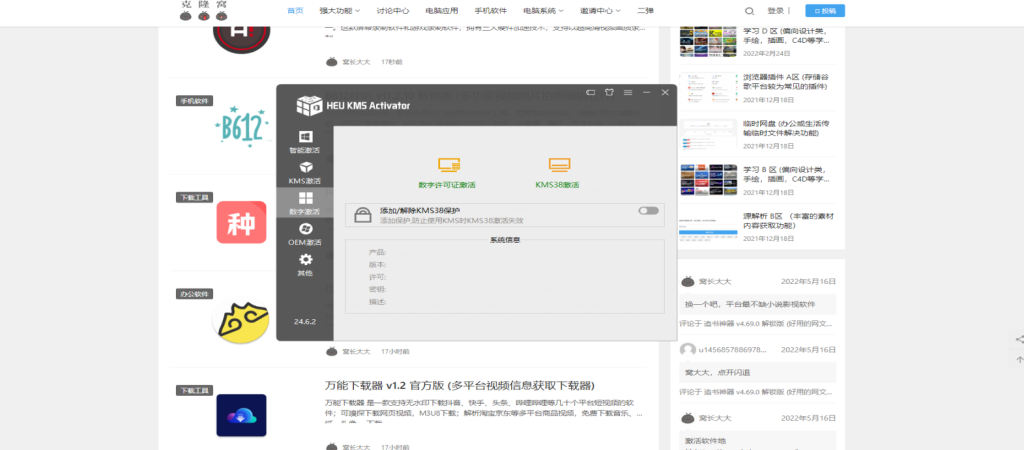Open 源解析 B区 sidebar article

pyautogui.click(x=788, y=221)
